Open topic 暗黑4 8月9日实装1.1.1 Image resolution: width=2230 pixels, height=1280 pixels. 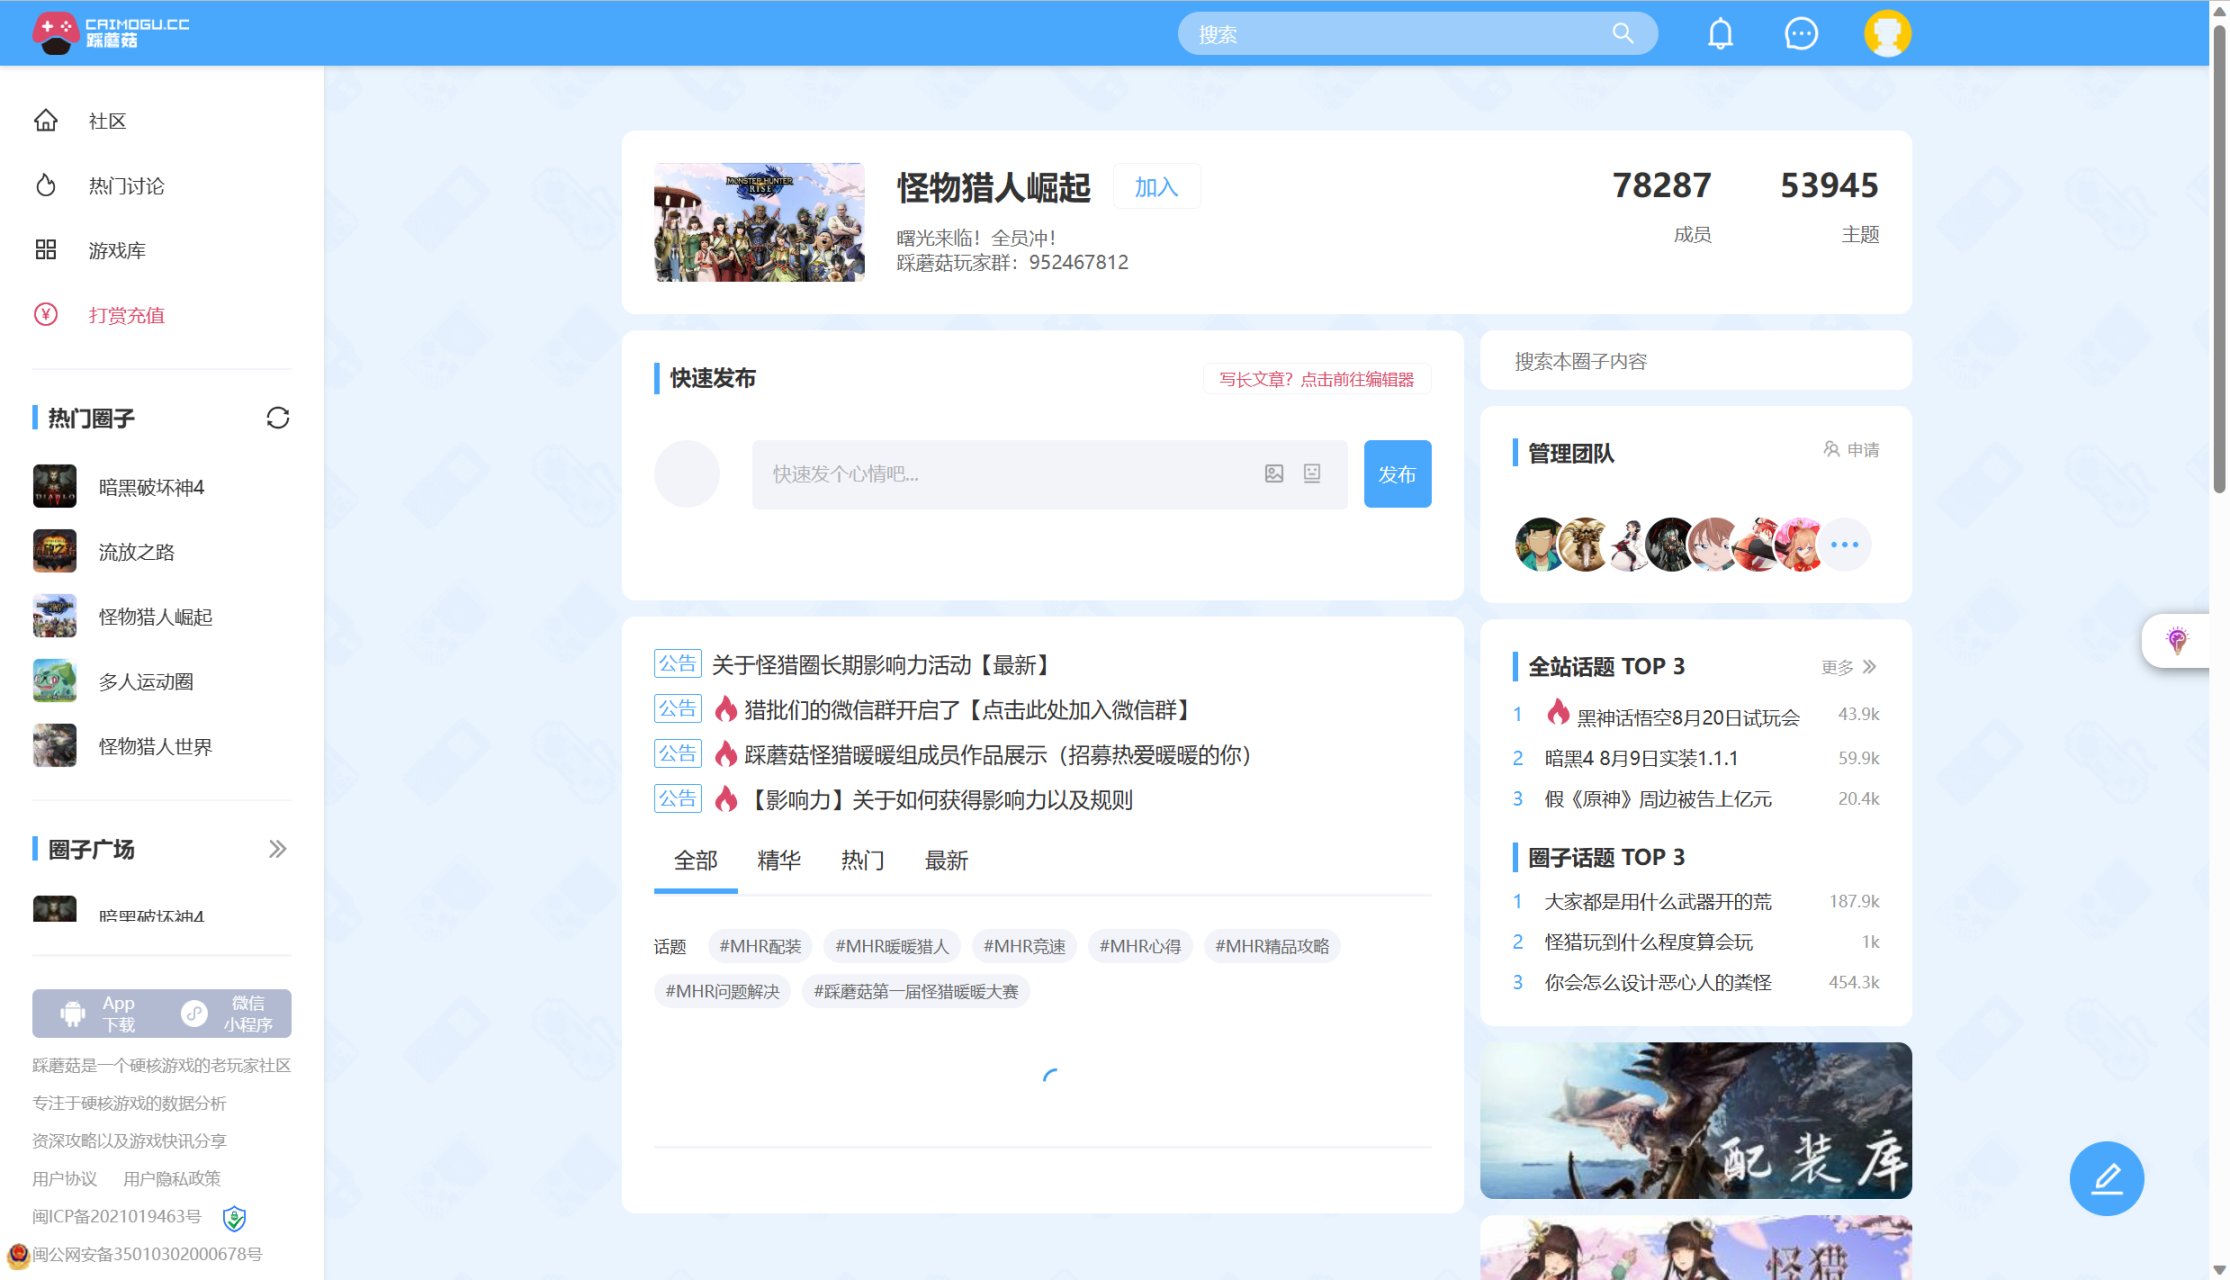coord(1642,758)
